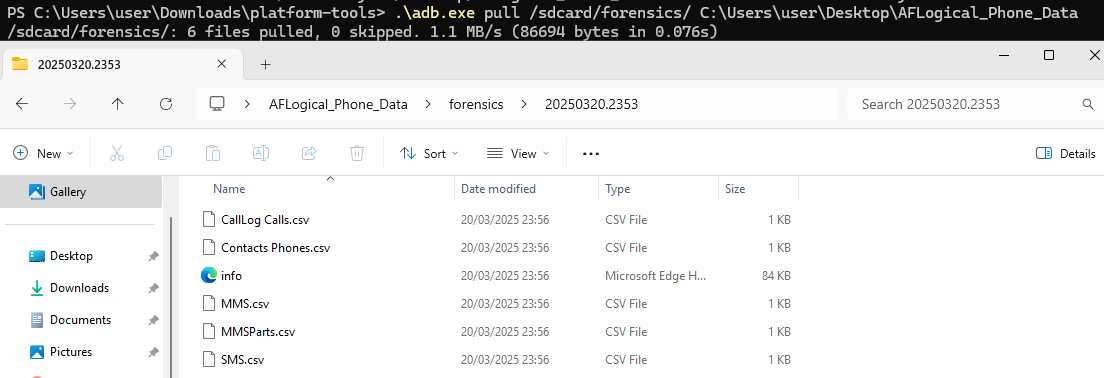Click AFLogical_Phone_Data breadcrumb segment
The height and width of the screenshot is (378, 1104).
pyautogui.click(x=338, y=104)
